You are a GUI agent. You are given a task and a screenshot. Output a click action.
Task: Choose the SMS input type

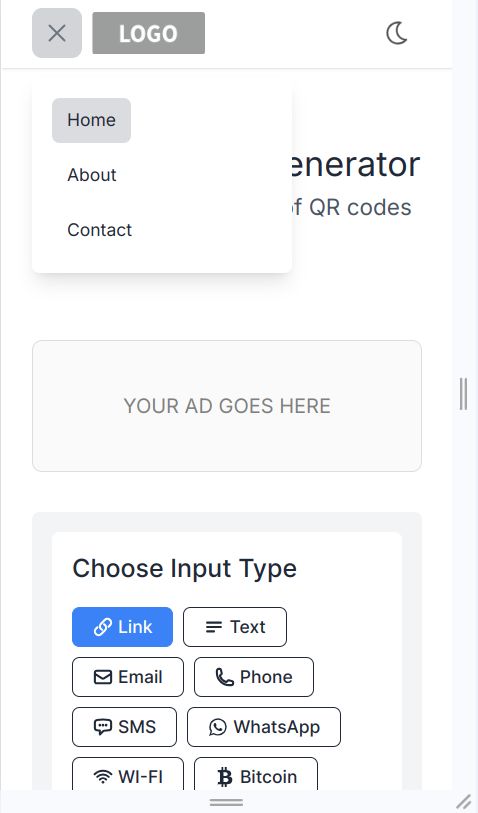[x=124, y=727]
